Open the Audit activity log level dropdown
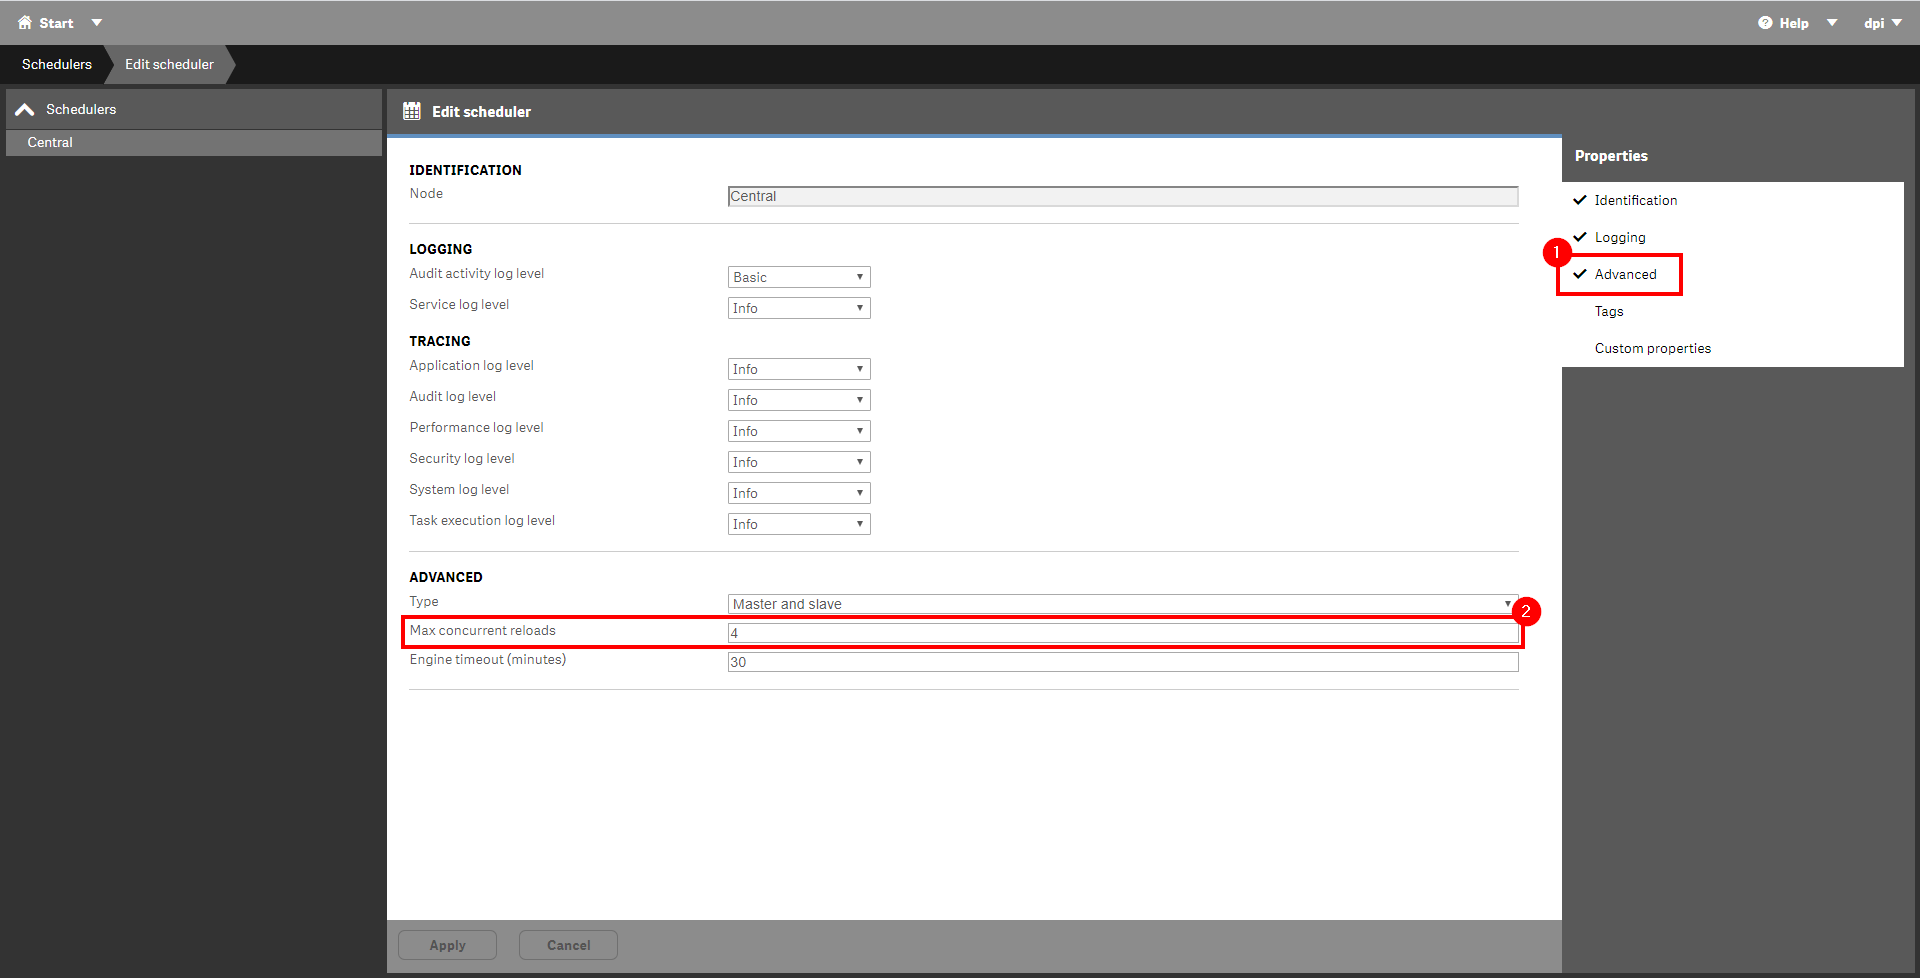Image resolution: width=1920 pixels, height=978 pixels. pos(799,277)
